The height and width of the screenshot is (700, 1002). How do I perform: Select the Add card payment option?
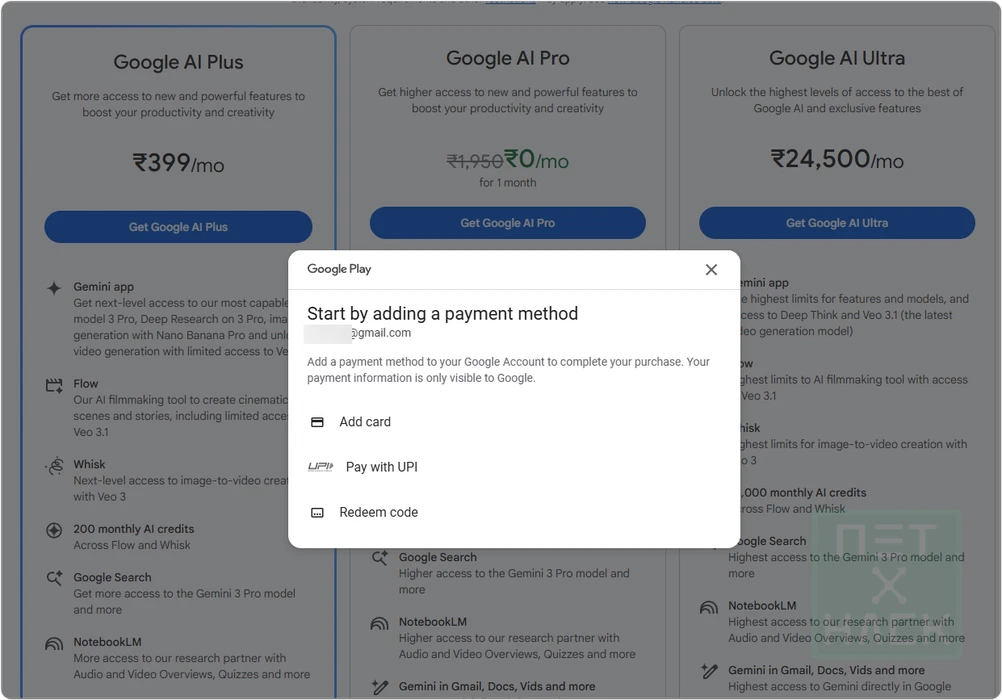[365, 422]
